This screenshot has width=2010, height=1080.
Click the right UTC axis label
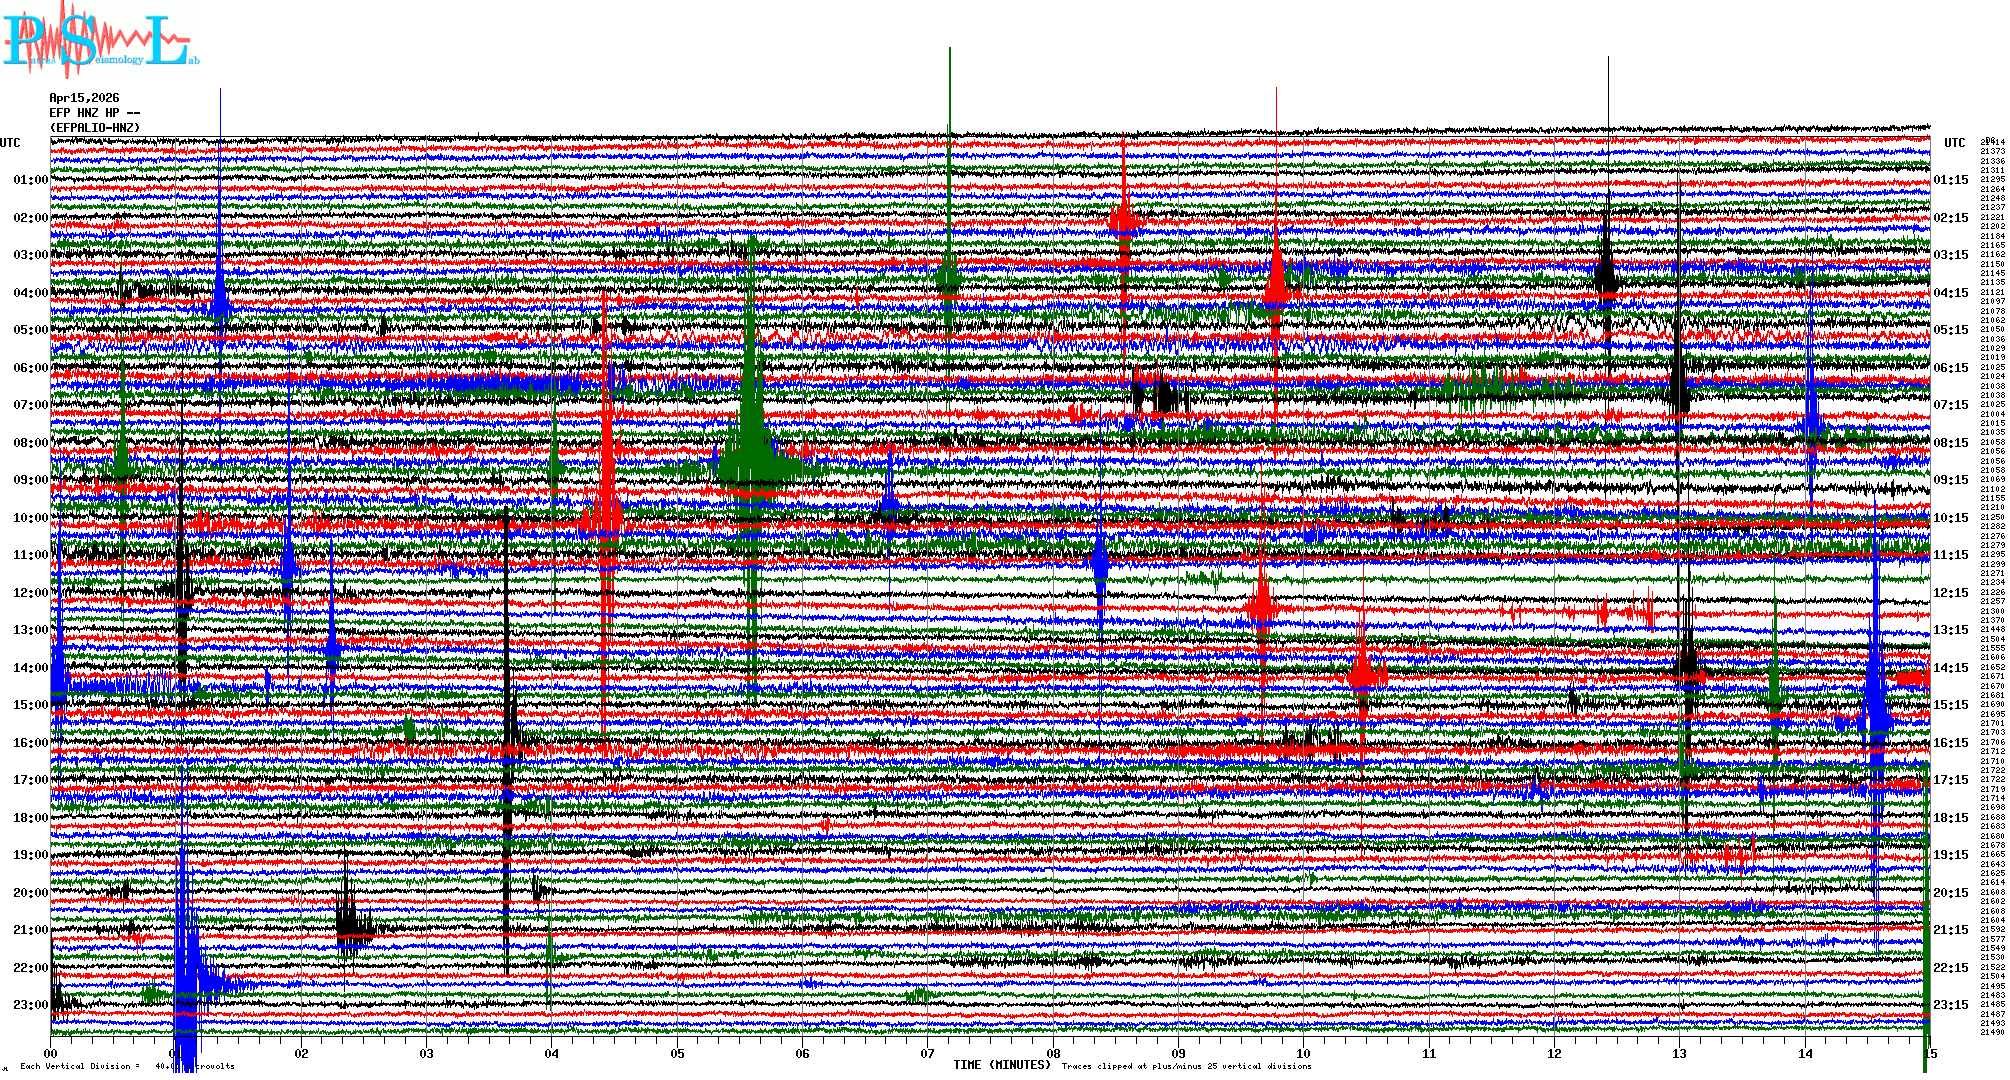pyautogui.click(x=1954, y=143)
